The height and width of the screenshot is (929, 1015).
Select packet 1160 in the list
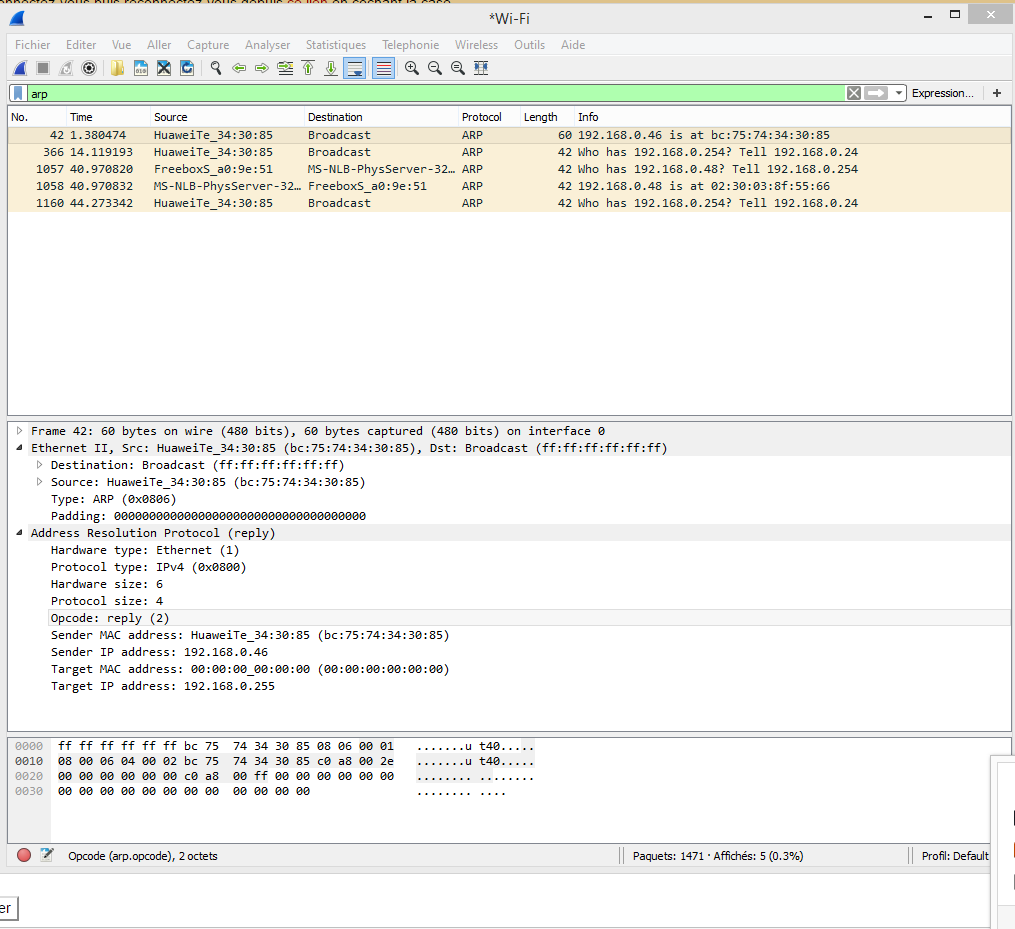point(509,203)
